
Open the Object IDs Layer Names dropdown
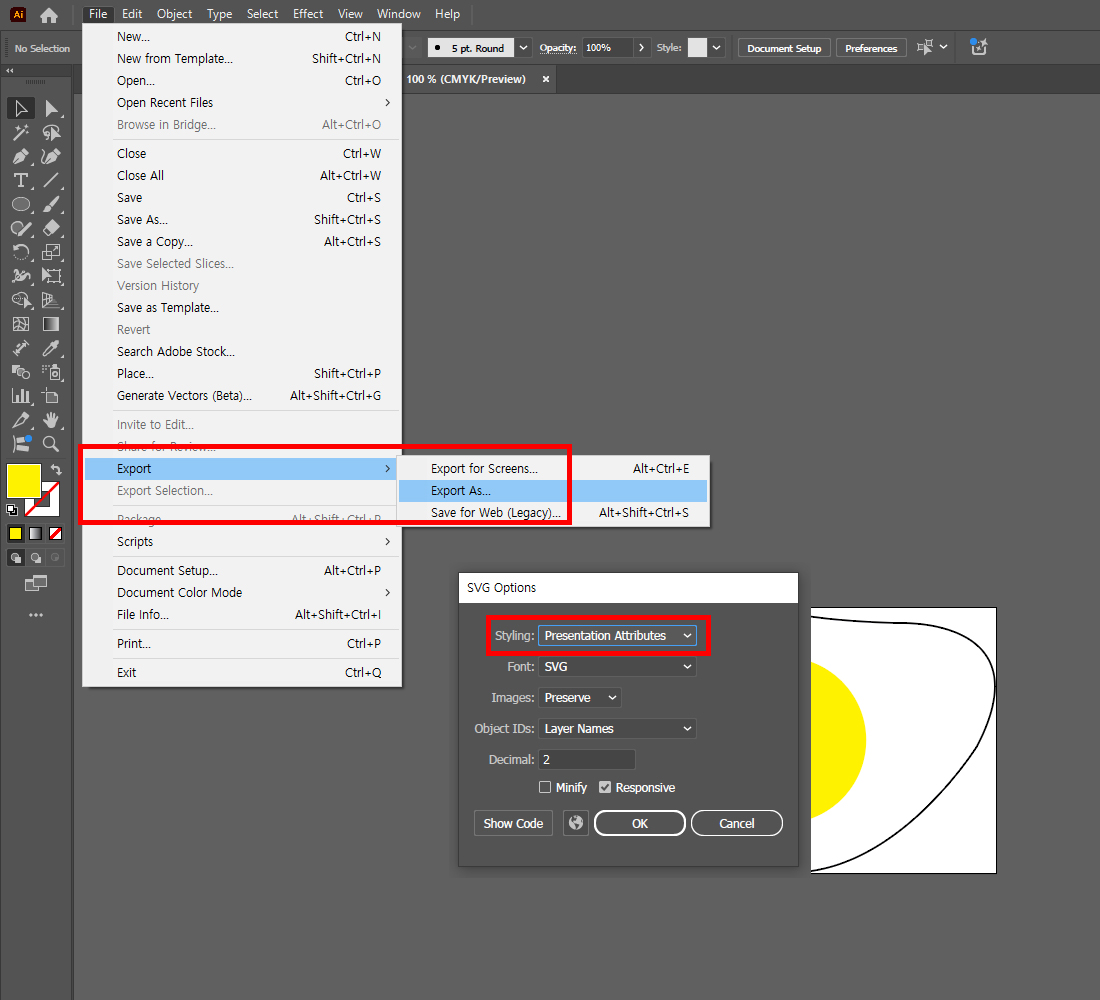(x=617, y=728)
